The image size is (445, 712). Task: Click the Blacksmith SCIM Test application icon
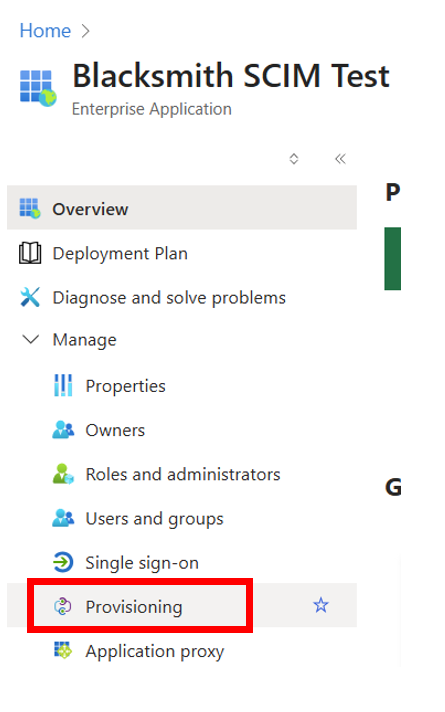click(38, 88)
